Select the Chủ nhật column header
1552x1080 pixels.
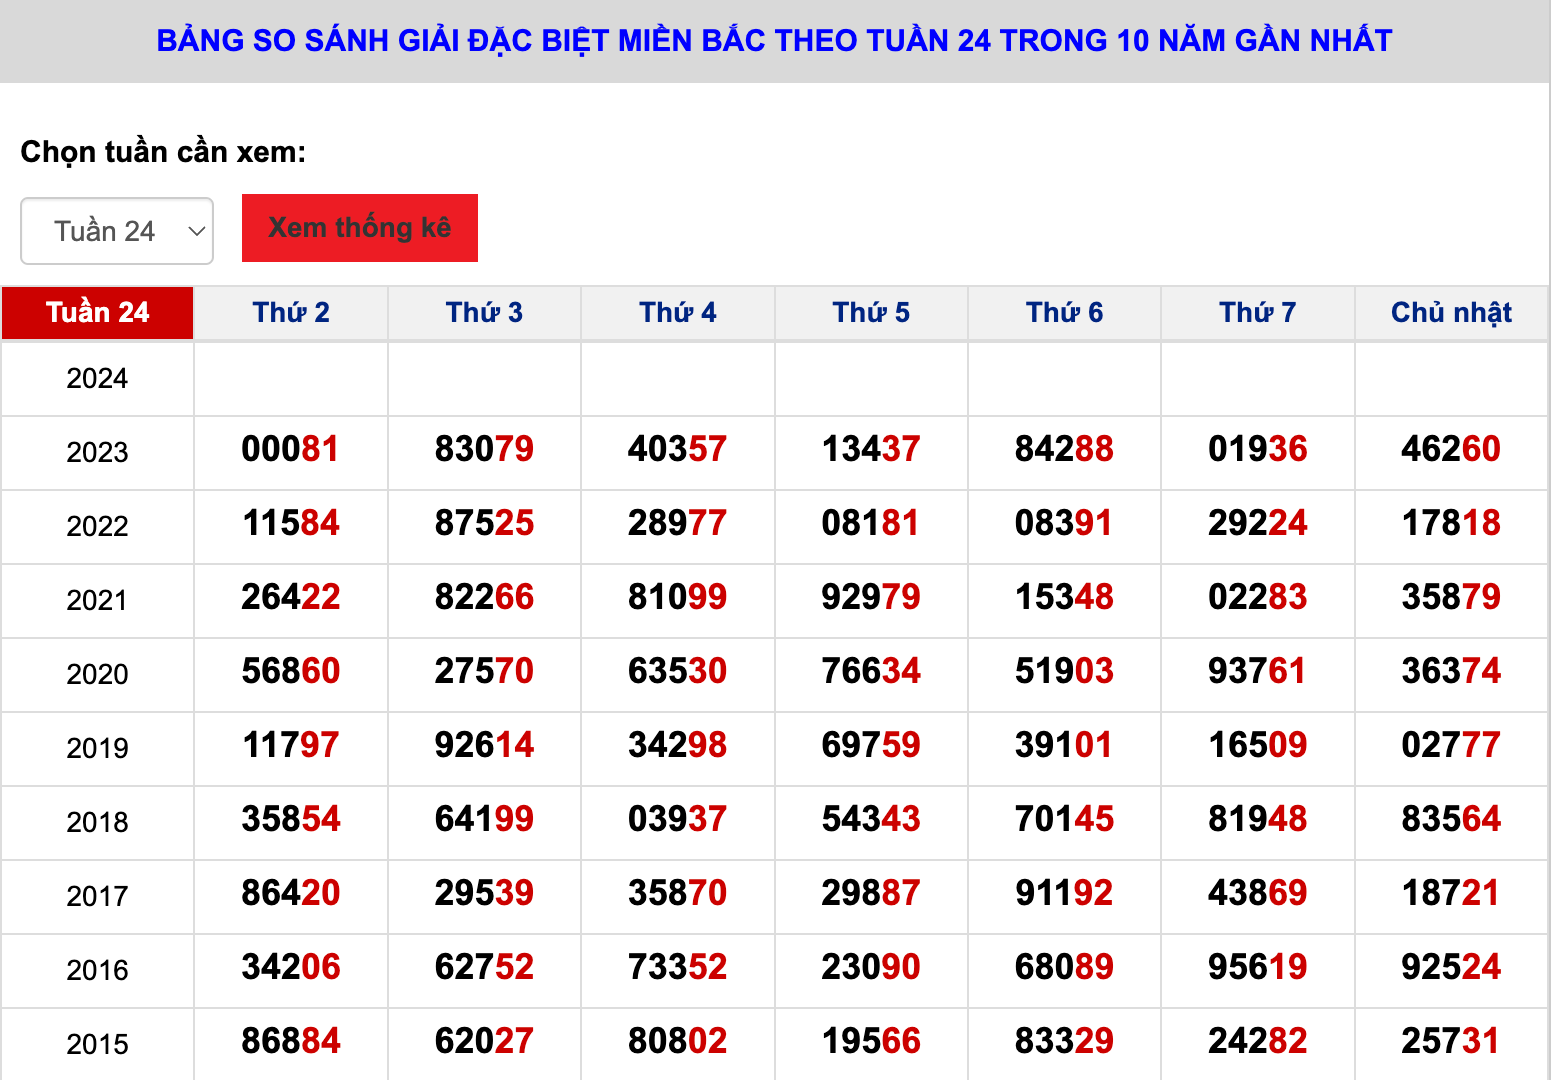coord(1451,312)
